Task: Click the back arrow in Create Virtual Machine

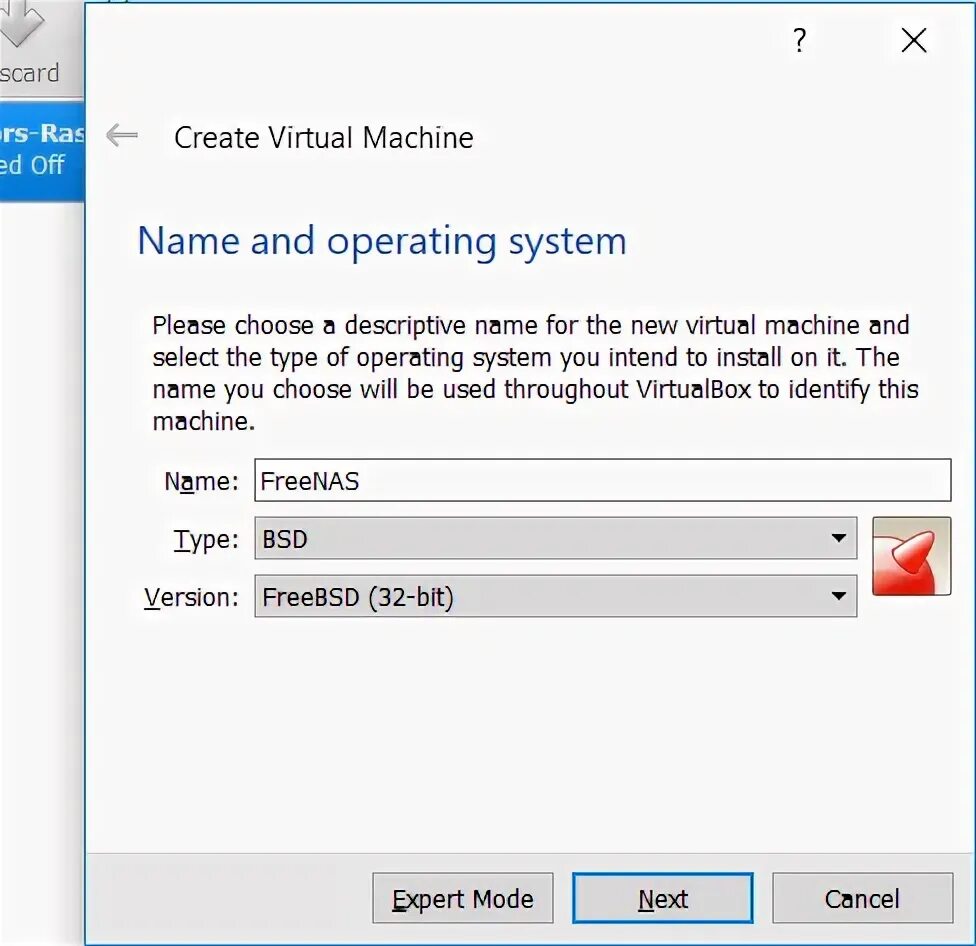Action: pos(122,135)
